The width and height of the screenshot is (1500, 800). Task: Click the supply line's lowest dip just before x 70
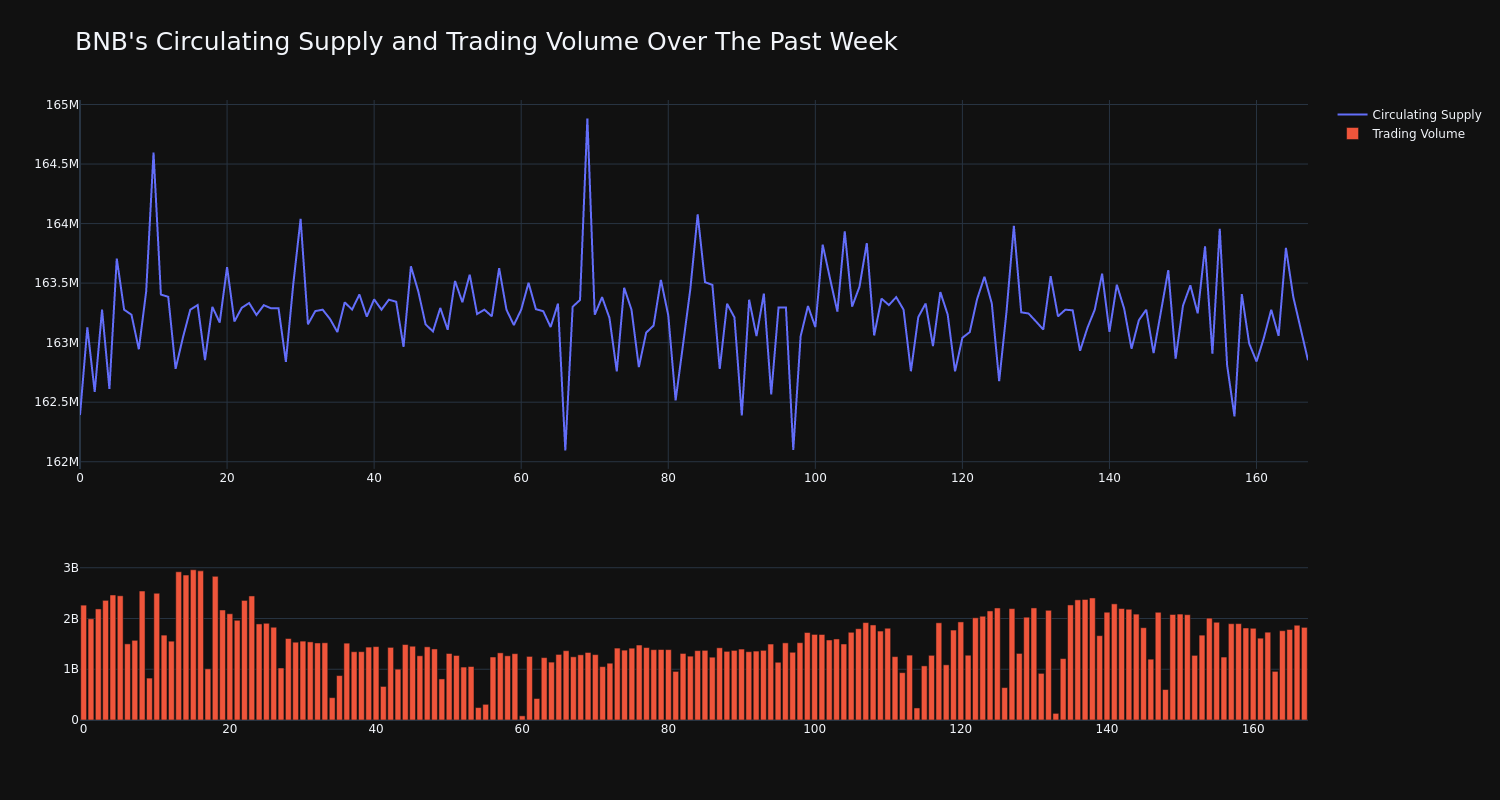[565, 449]
